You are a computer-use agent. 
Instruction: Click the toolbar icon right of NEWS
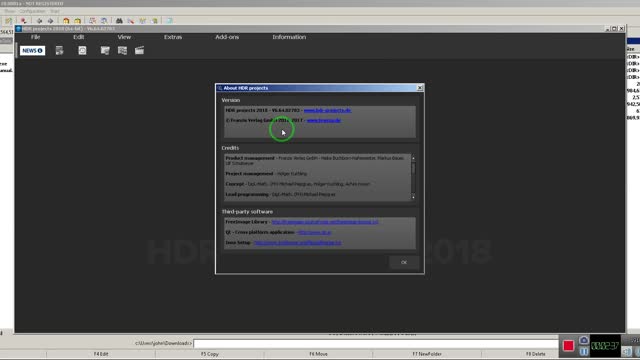click(60, 51)
